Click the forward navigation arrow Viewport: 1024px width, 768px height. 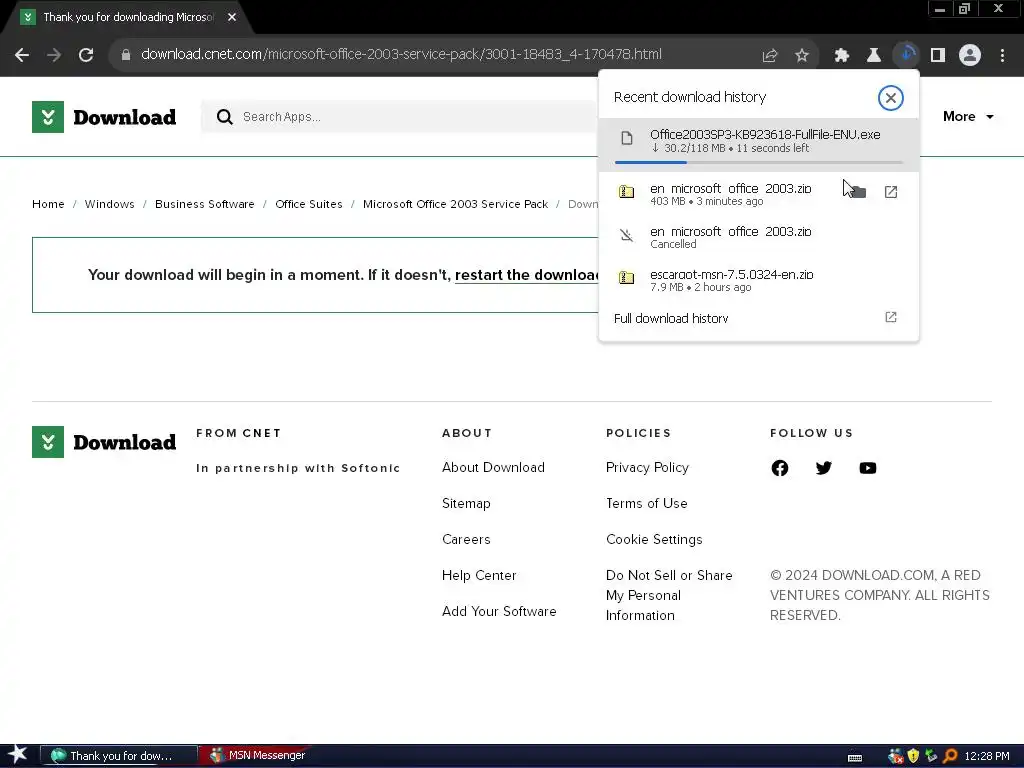pyautogui.click(x=54, y=55)
